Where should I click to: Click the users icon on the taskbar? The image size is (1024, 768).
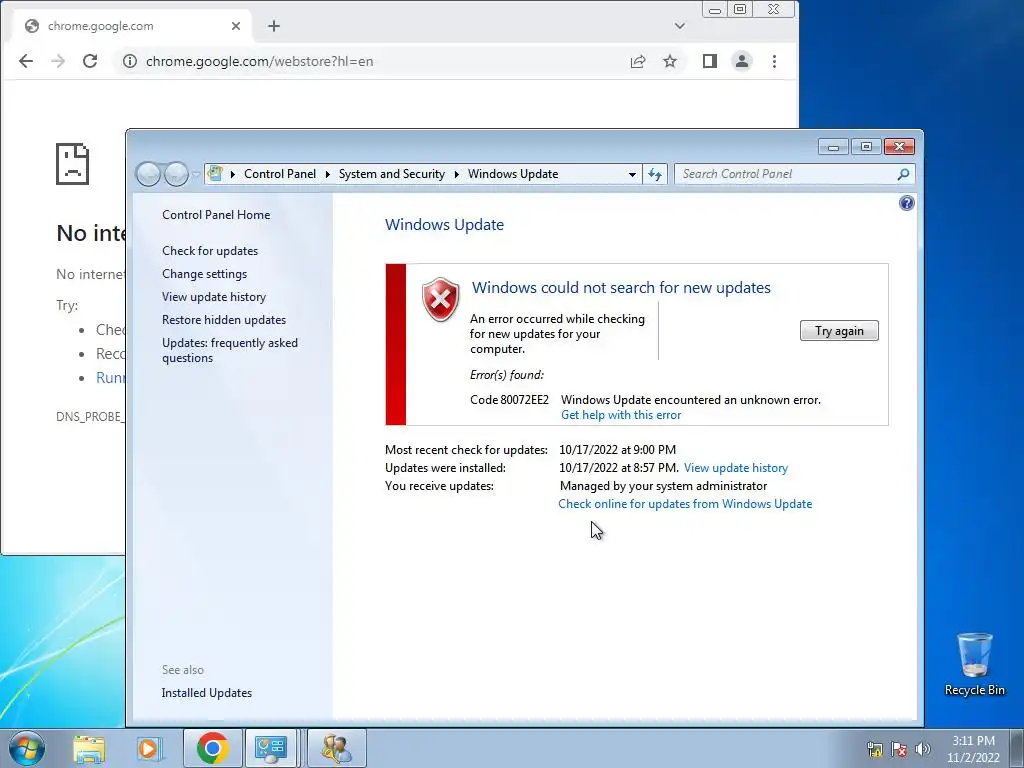click(337, 748)
